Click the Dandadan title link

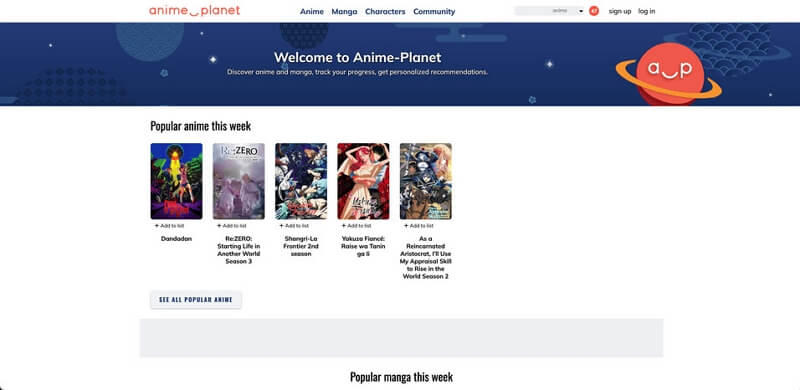177,238
